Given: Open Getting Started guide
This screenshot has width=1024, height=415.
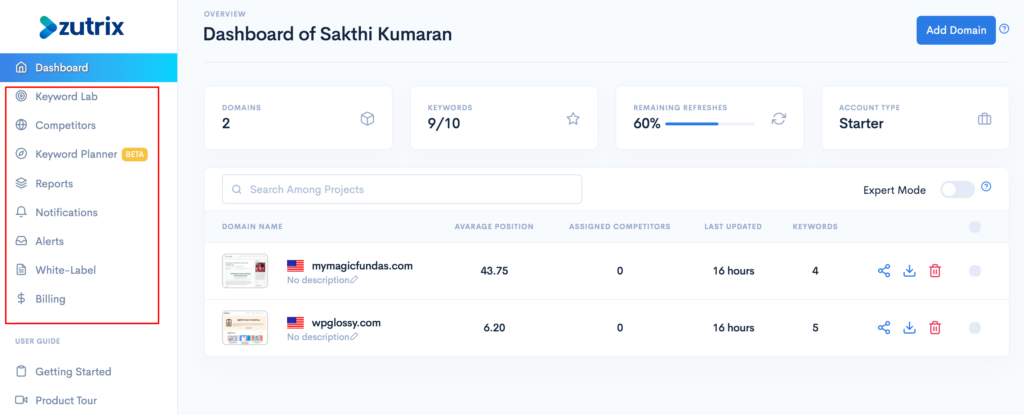Looking at the screenshot, I should tap(73, 371).
